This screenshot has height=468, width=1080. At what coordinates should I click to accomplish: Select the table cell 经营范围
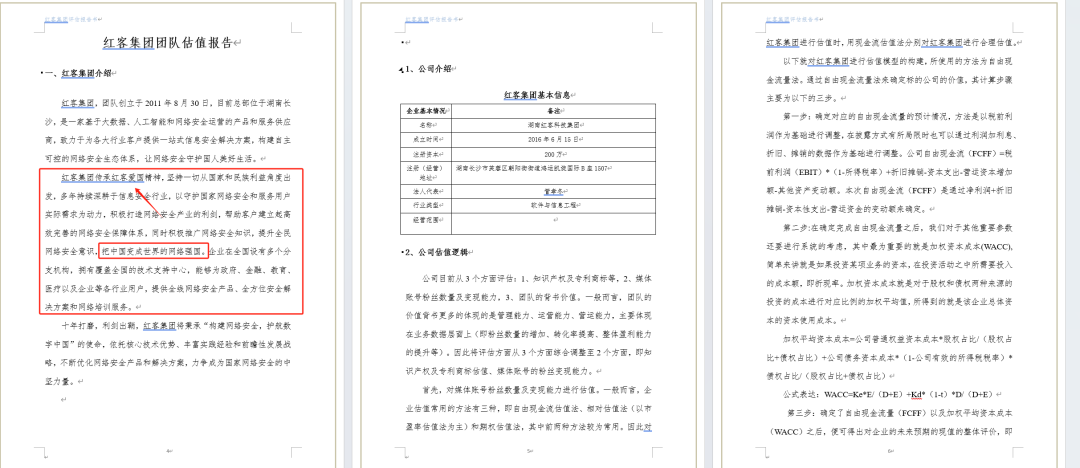pyautogui.click(x=425, y=223)
